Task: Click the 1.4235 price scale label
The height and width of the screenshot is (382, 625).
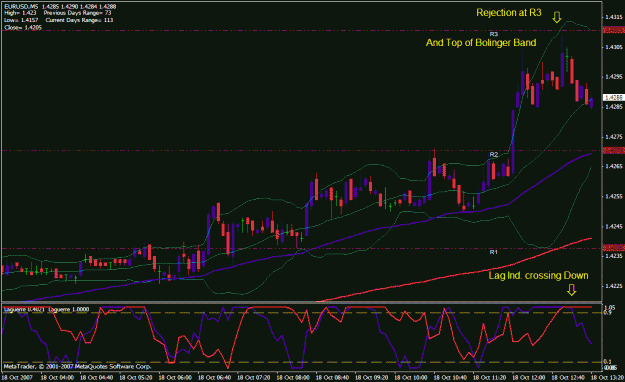Action: [x=614, y=256]
